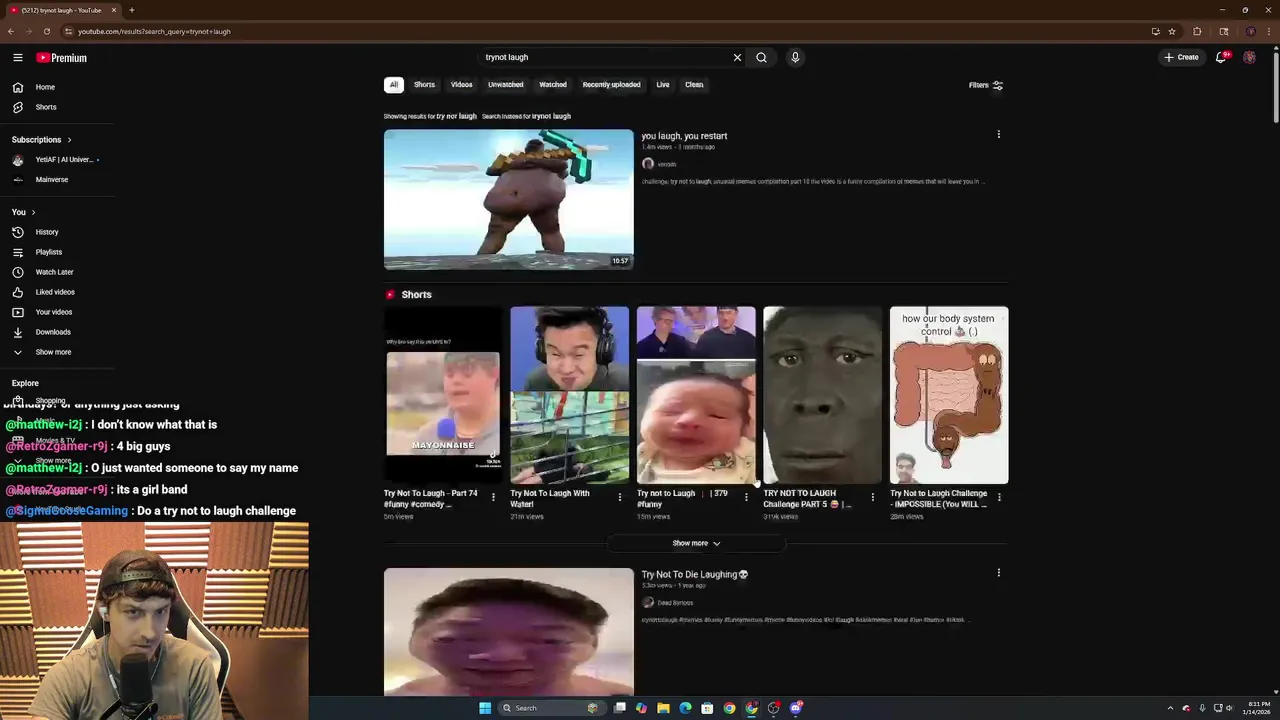Screen dimensions: 1280x720
Task: Open the YouTube hamburger guide menu
Action: tap(18, 58)
